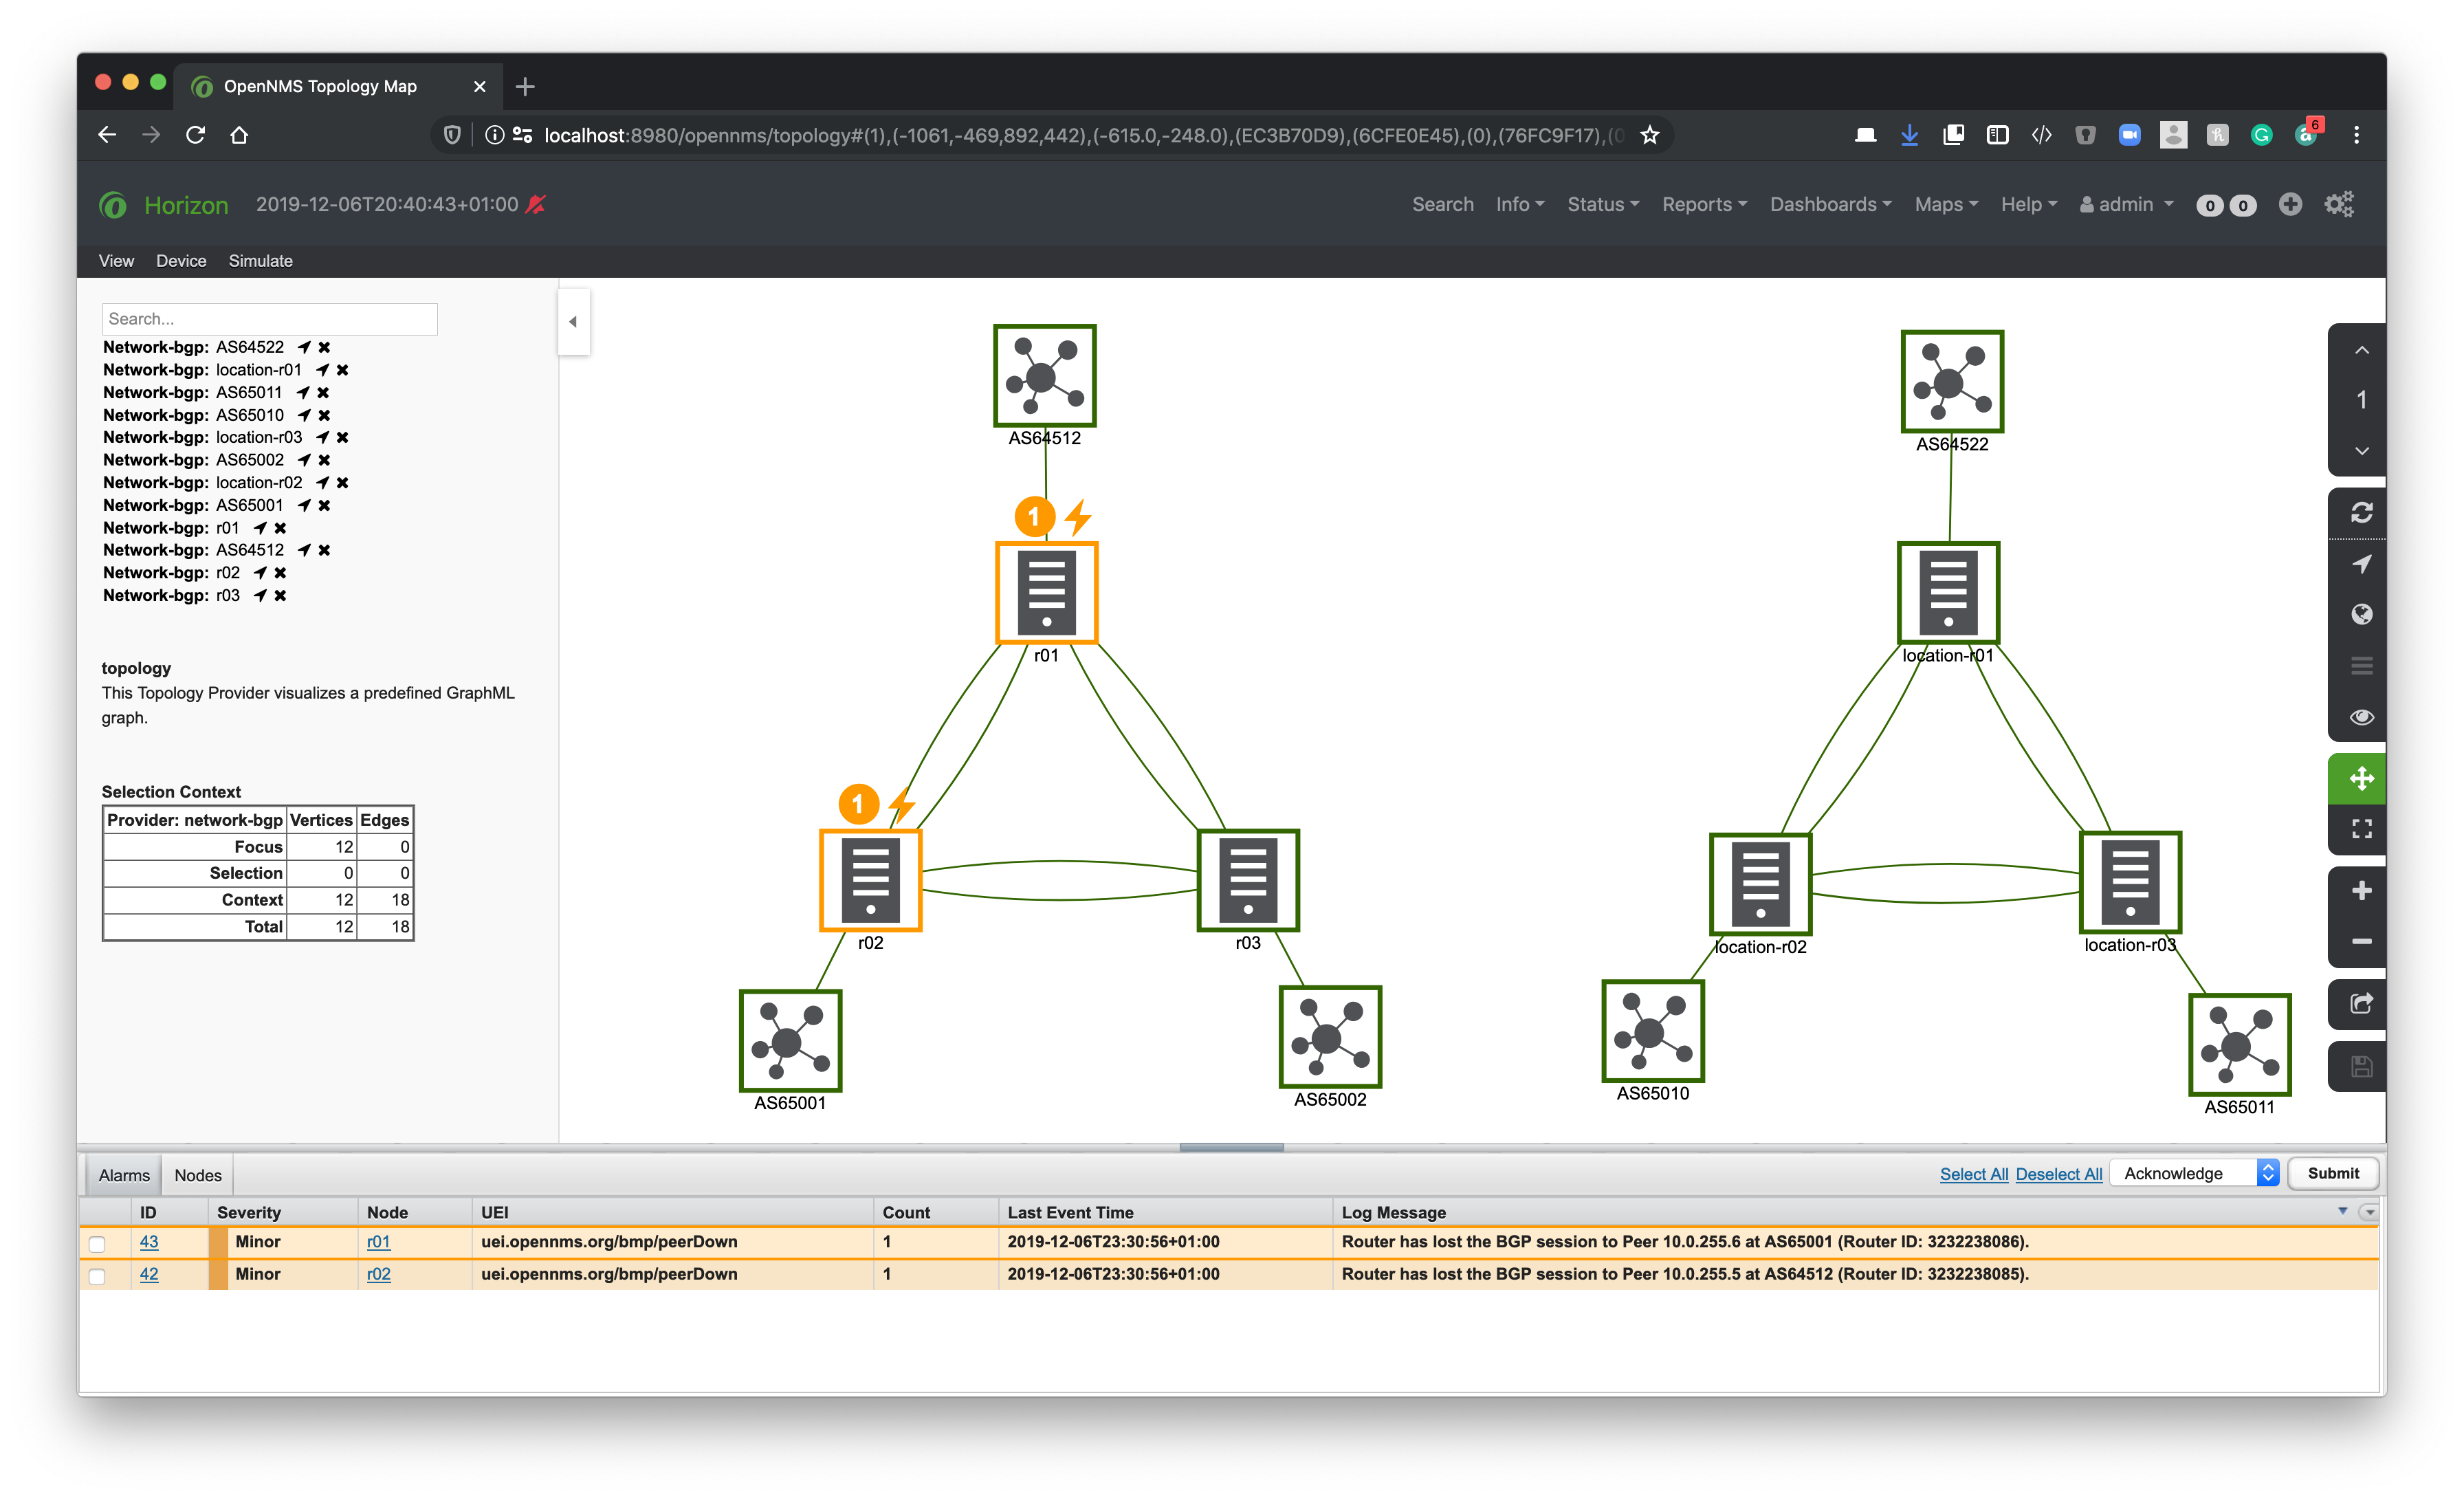Click the r01 server node icon
Image resolution: width=2464 pixels, height=1499 pixels.
pos(1046,593)
